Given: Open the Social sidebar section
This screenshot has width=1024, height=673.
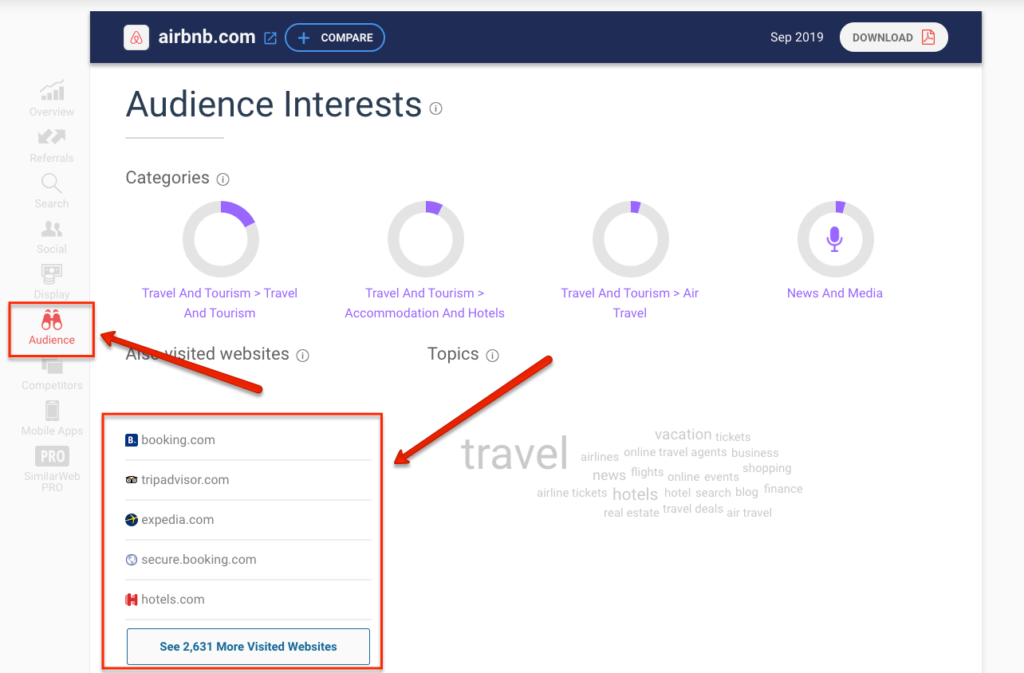Looking at the screenshot, I should (x=52, y=237).
